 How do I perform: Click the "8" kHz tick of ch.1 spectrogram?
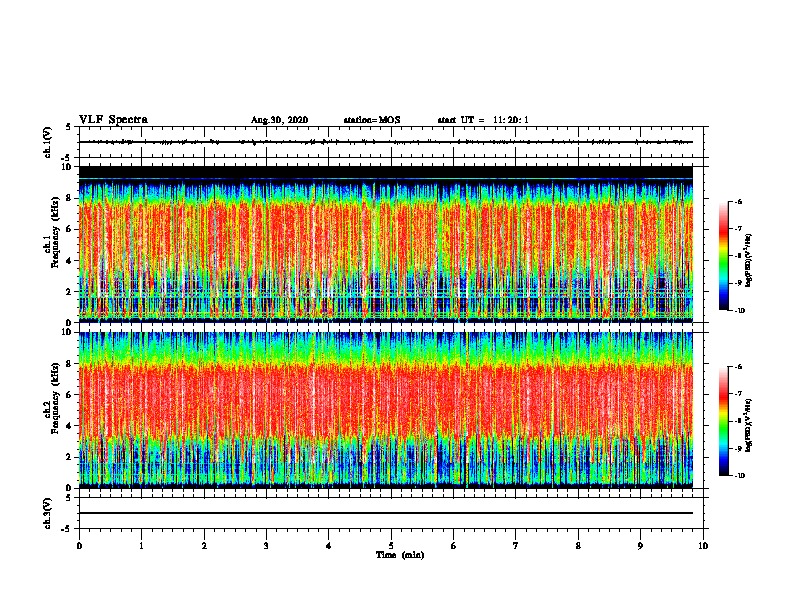(x=69, y=198)
